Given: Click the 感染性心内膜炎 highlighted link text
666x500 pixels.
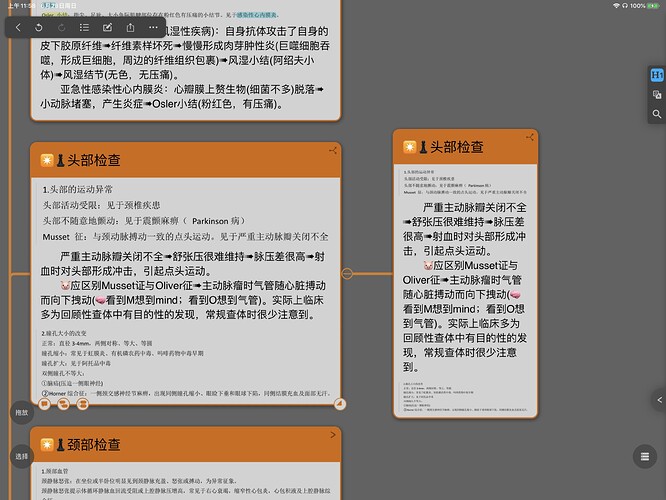Looking at the screenshot, I should [256, 15].
